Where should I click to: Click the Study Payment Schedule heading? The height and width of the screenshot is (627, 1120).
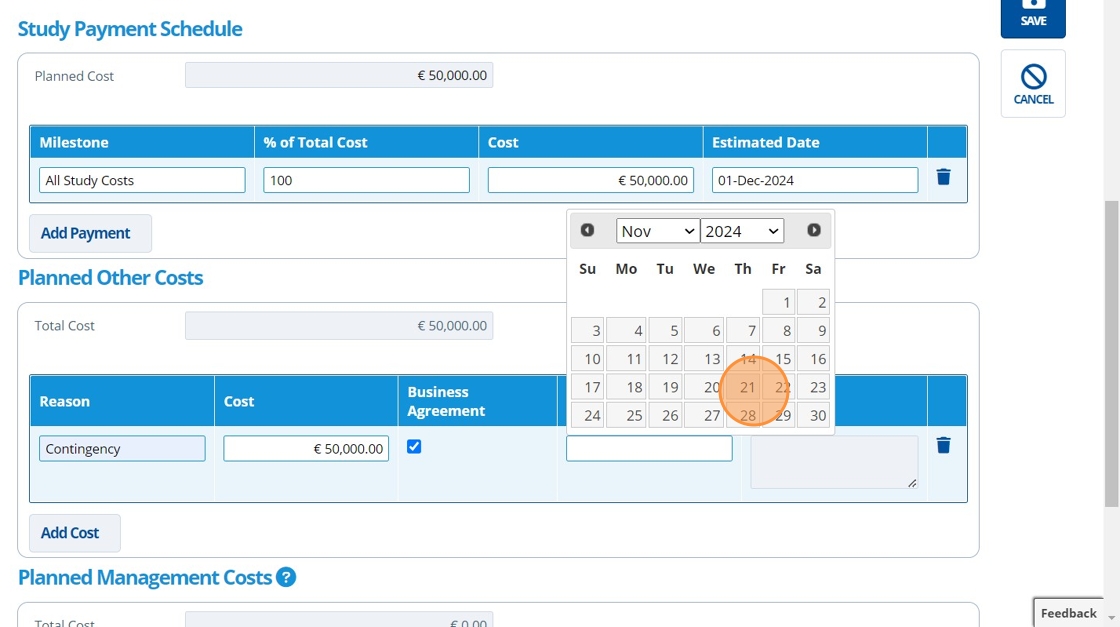pos(130,29)
